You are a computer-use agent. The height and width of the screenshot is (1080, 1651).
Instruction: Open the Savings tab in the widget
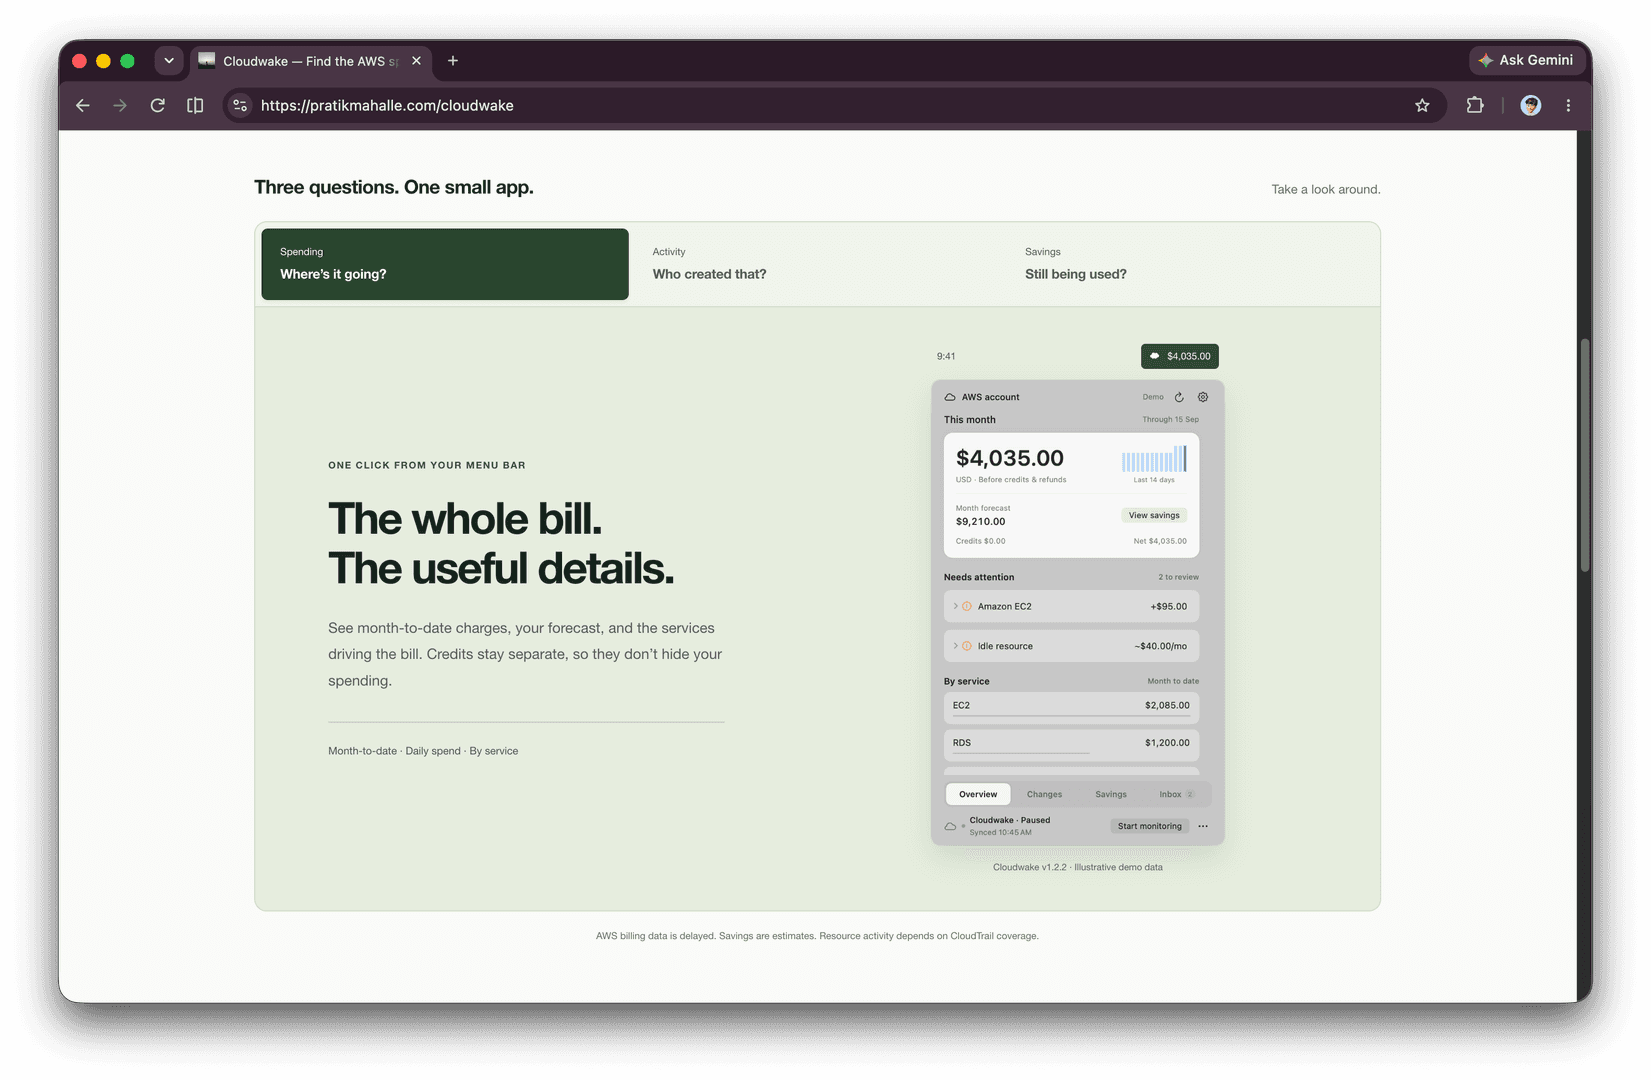(1111, 794)
